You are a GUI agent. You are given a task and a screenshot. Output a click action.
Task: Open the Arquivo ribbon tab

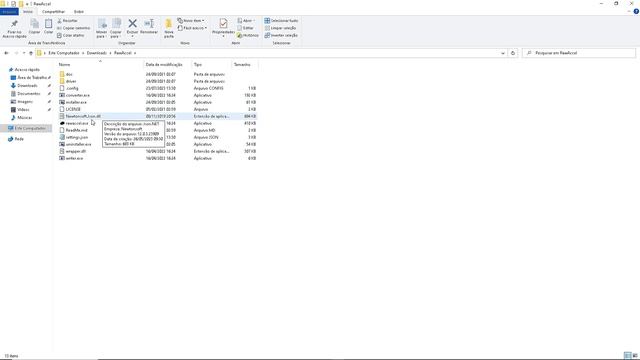click(9, 11)
